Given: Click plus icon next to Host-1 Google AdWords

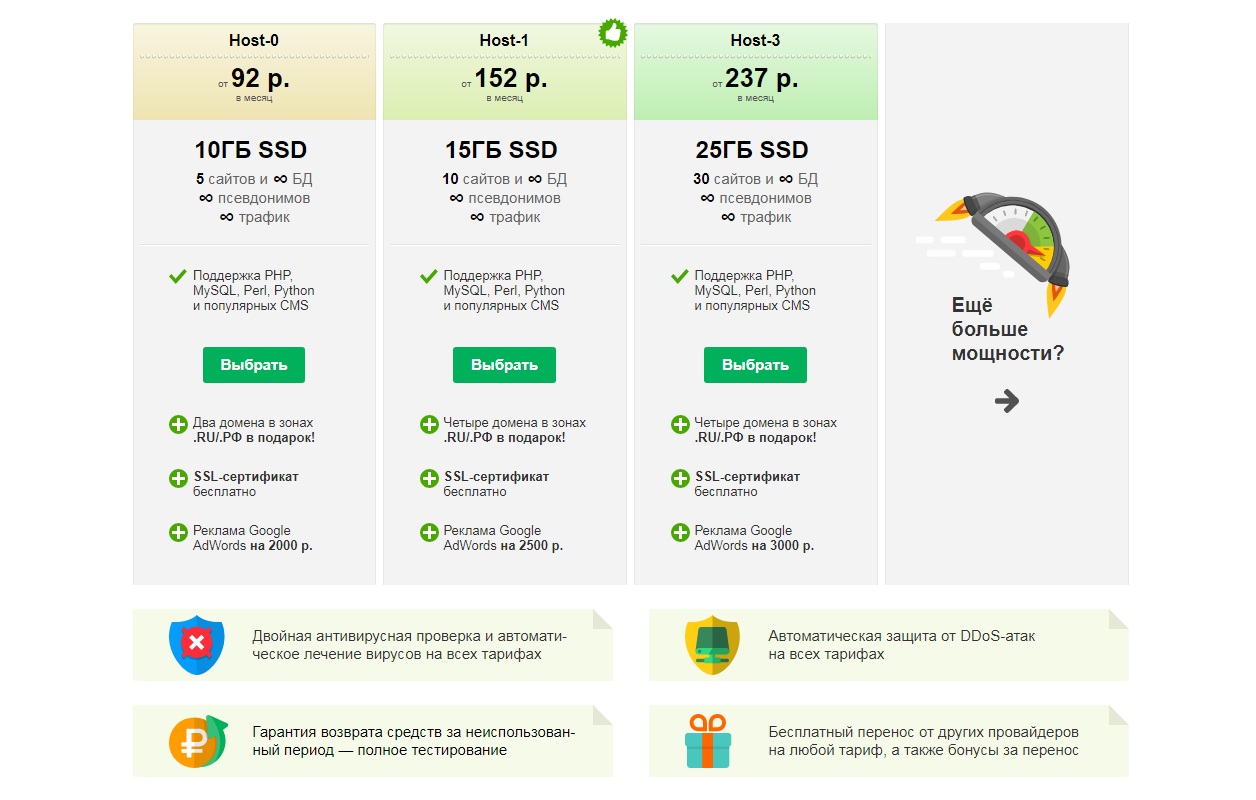Looking at the screenshot, I should coord(429,533).
